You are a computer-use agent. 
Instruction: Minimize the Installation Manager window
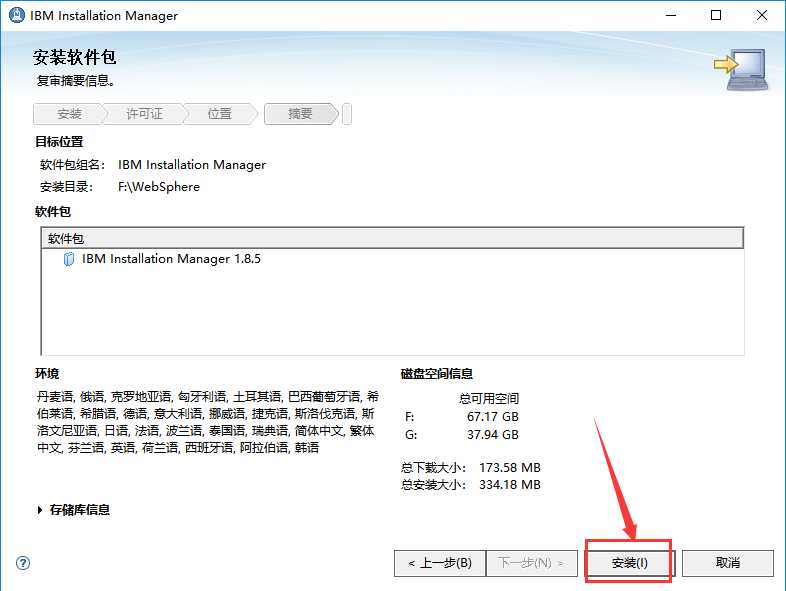(x=671, y=16)
